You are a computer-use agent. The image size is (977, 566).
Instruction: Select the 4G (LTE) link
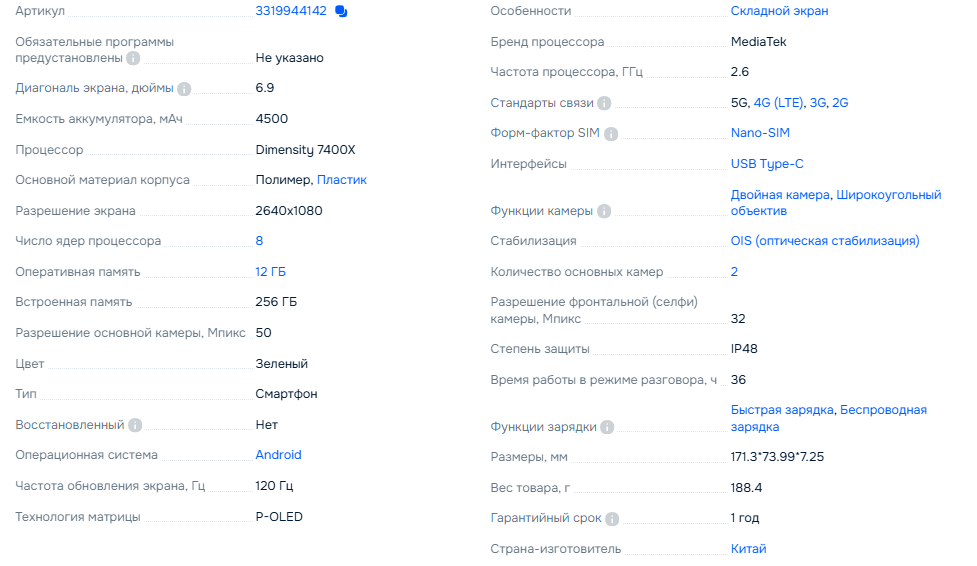(x=778, y=103)
